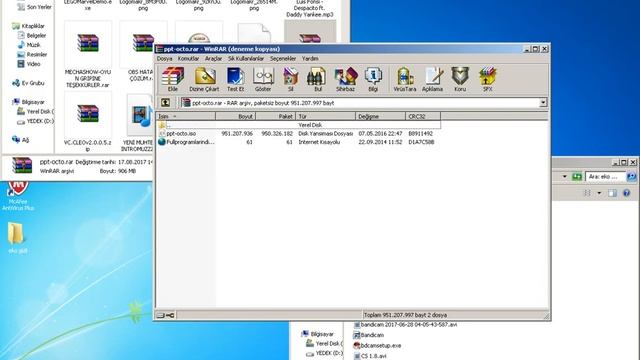Click the SFX toolbar icon
The image size is (640, 360).
tap(487, 79)
